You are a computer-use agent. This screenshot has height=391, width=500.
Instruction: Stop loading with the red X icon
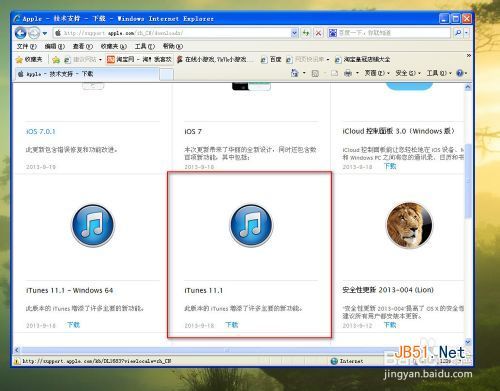click(x=318, y=33)
